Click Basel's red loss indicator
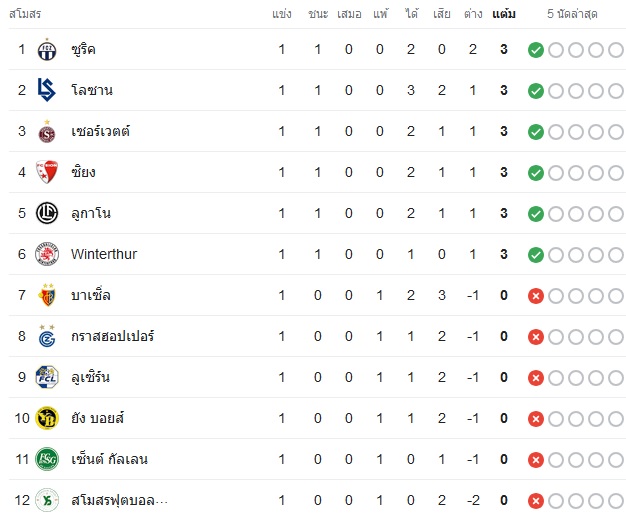The width and height of the screenshot is (626, 516). tap(536, 296)
